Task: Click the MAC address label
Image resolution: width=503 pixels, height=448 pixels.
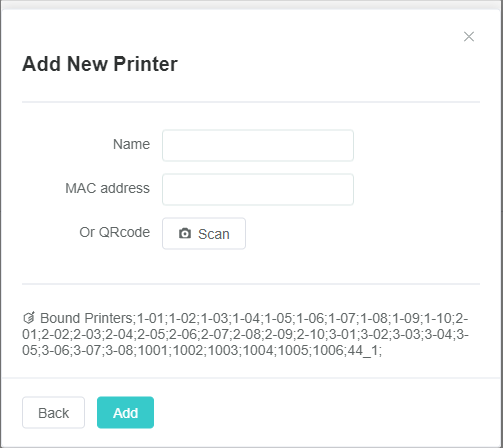Action: point(107,188)
